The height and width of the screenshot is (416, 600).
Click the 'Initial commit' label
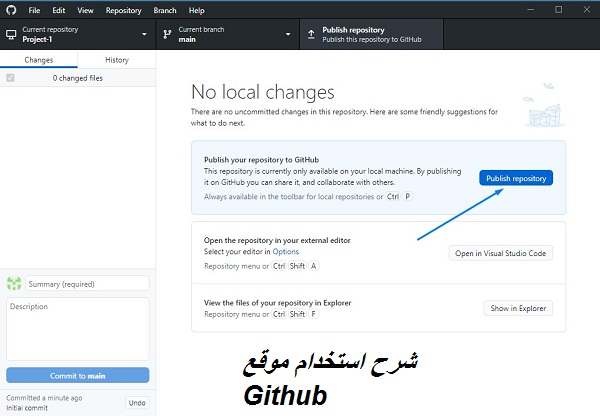point(27,408)
